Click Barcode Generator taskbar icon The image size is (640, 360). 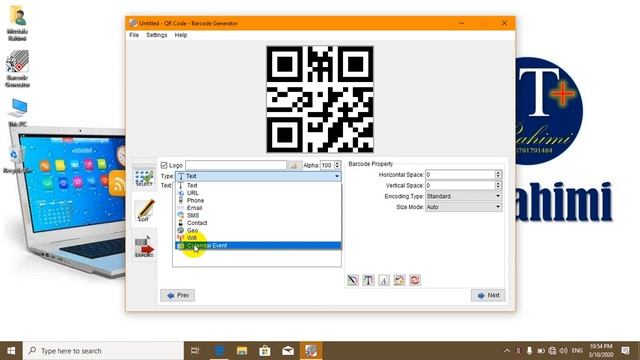(311, 351)
